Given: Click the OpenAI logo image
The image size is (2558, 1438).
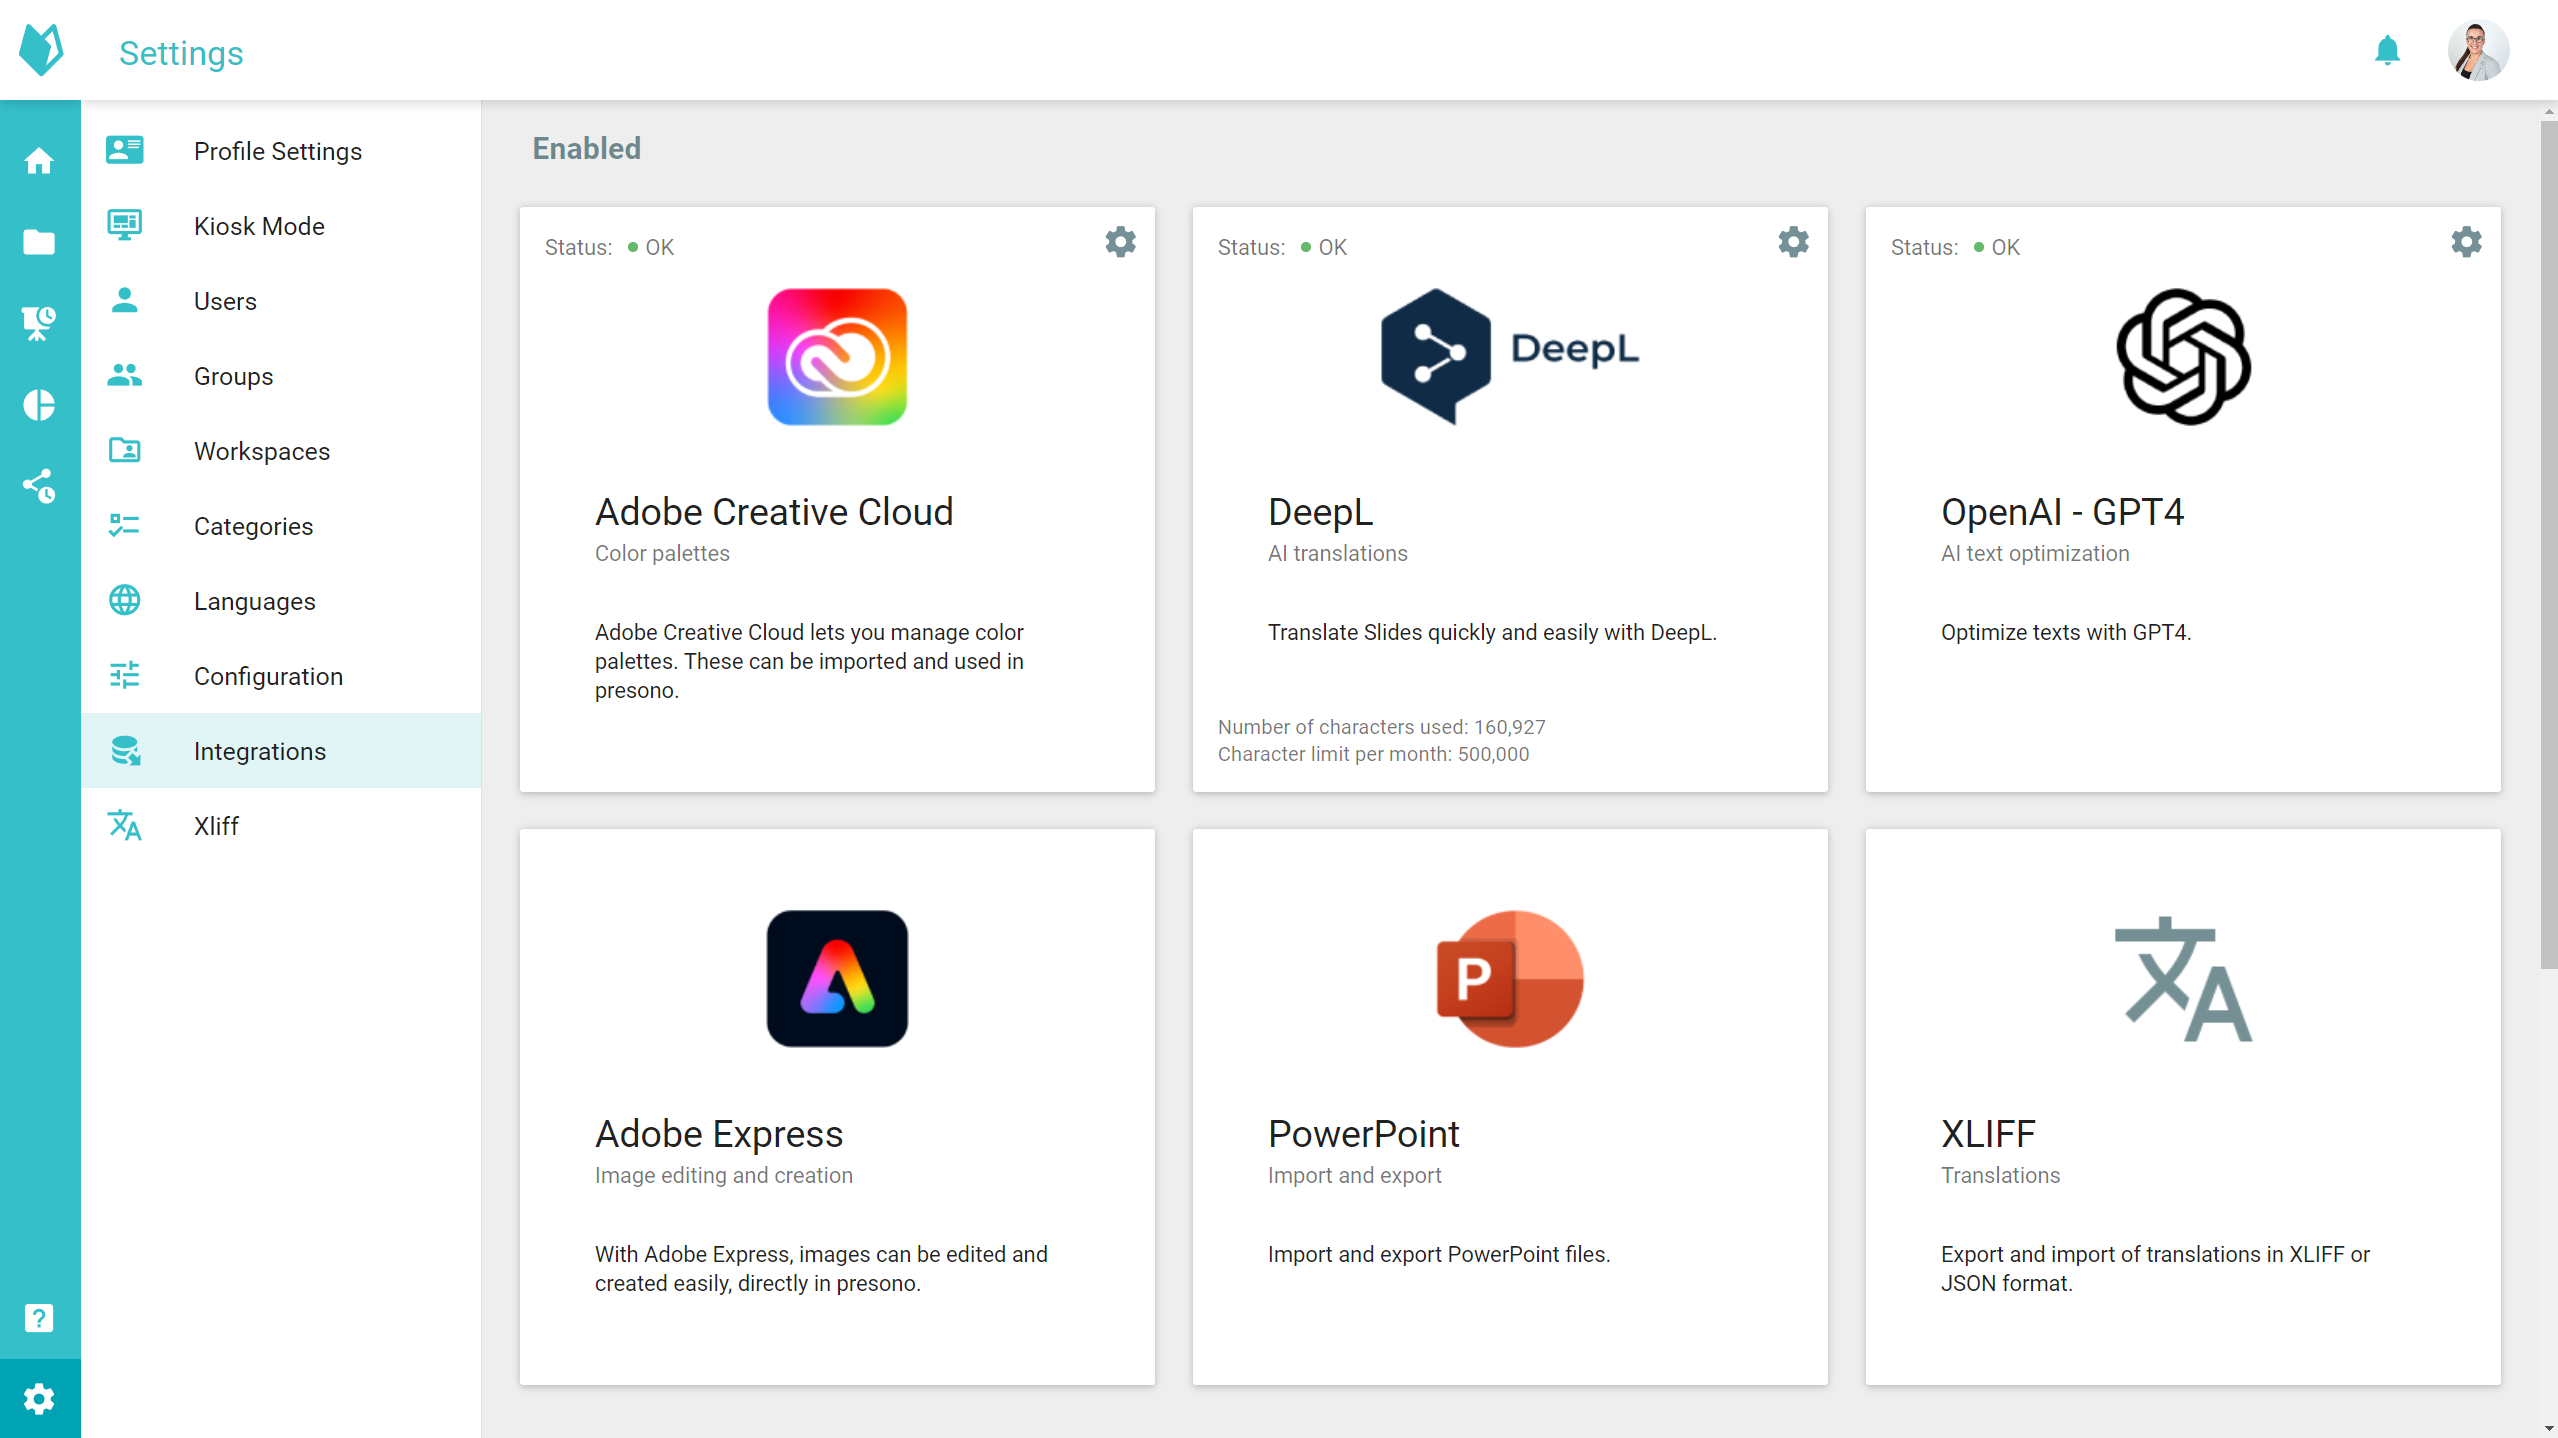Looking at the screenshot, I should [2183, 357].
